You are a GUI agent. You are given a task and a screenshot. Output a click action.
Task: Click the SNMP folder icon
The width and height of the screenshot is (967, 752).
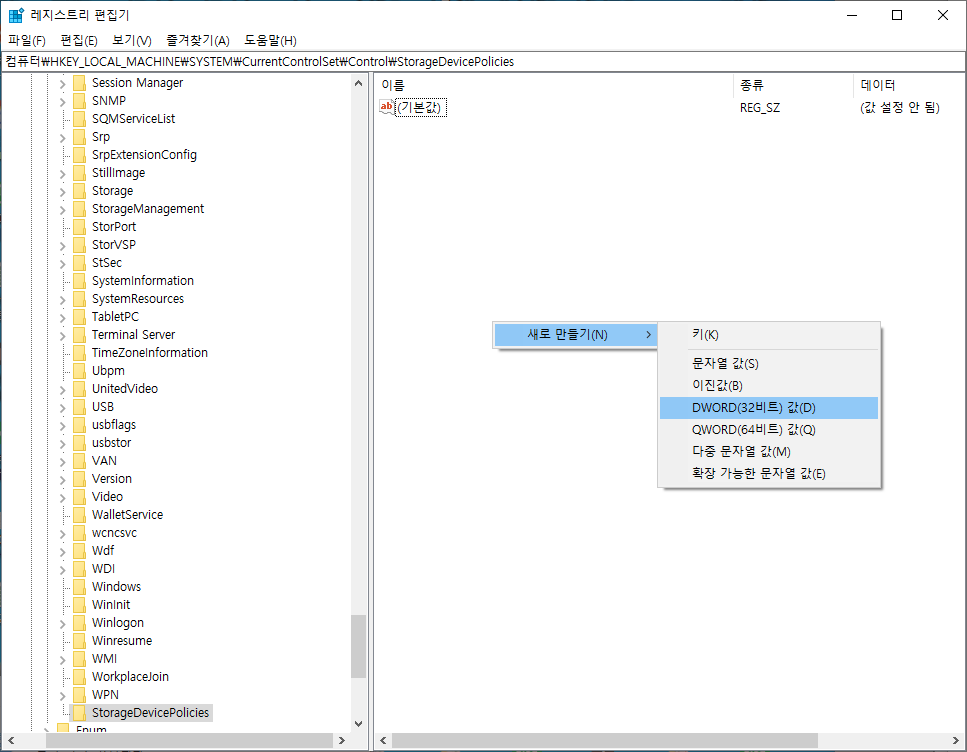pos(80,101)
